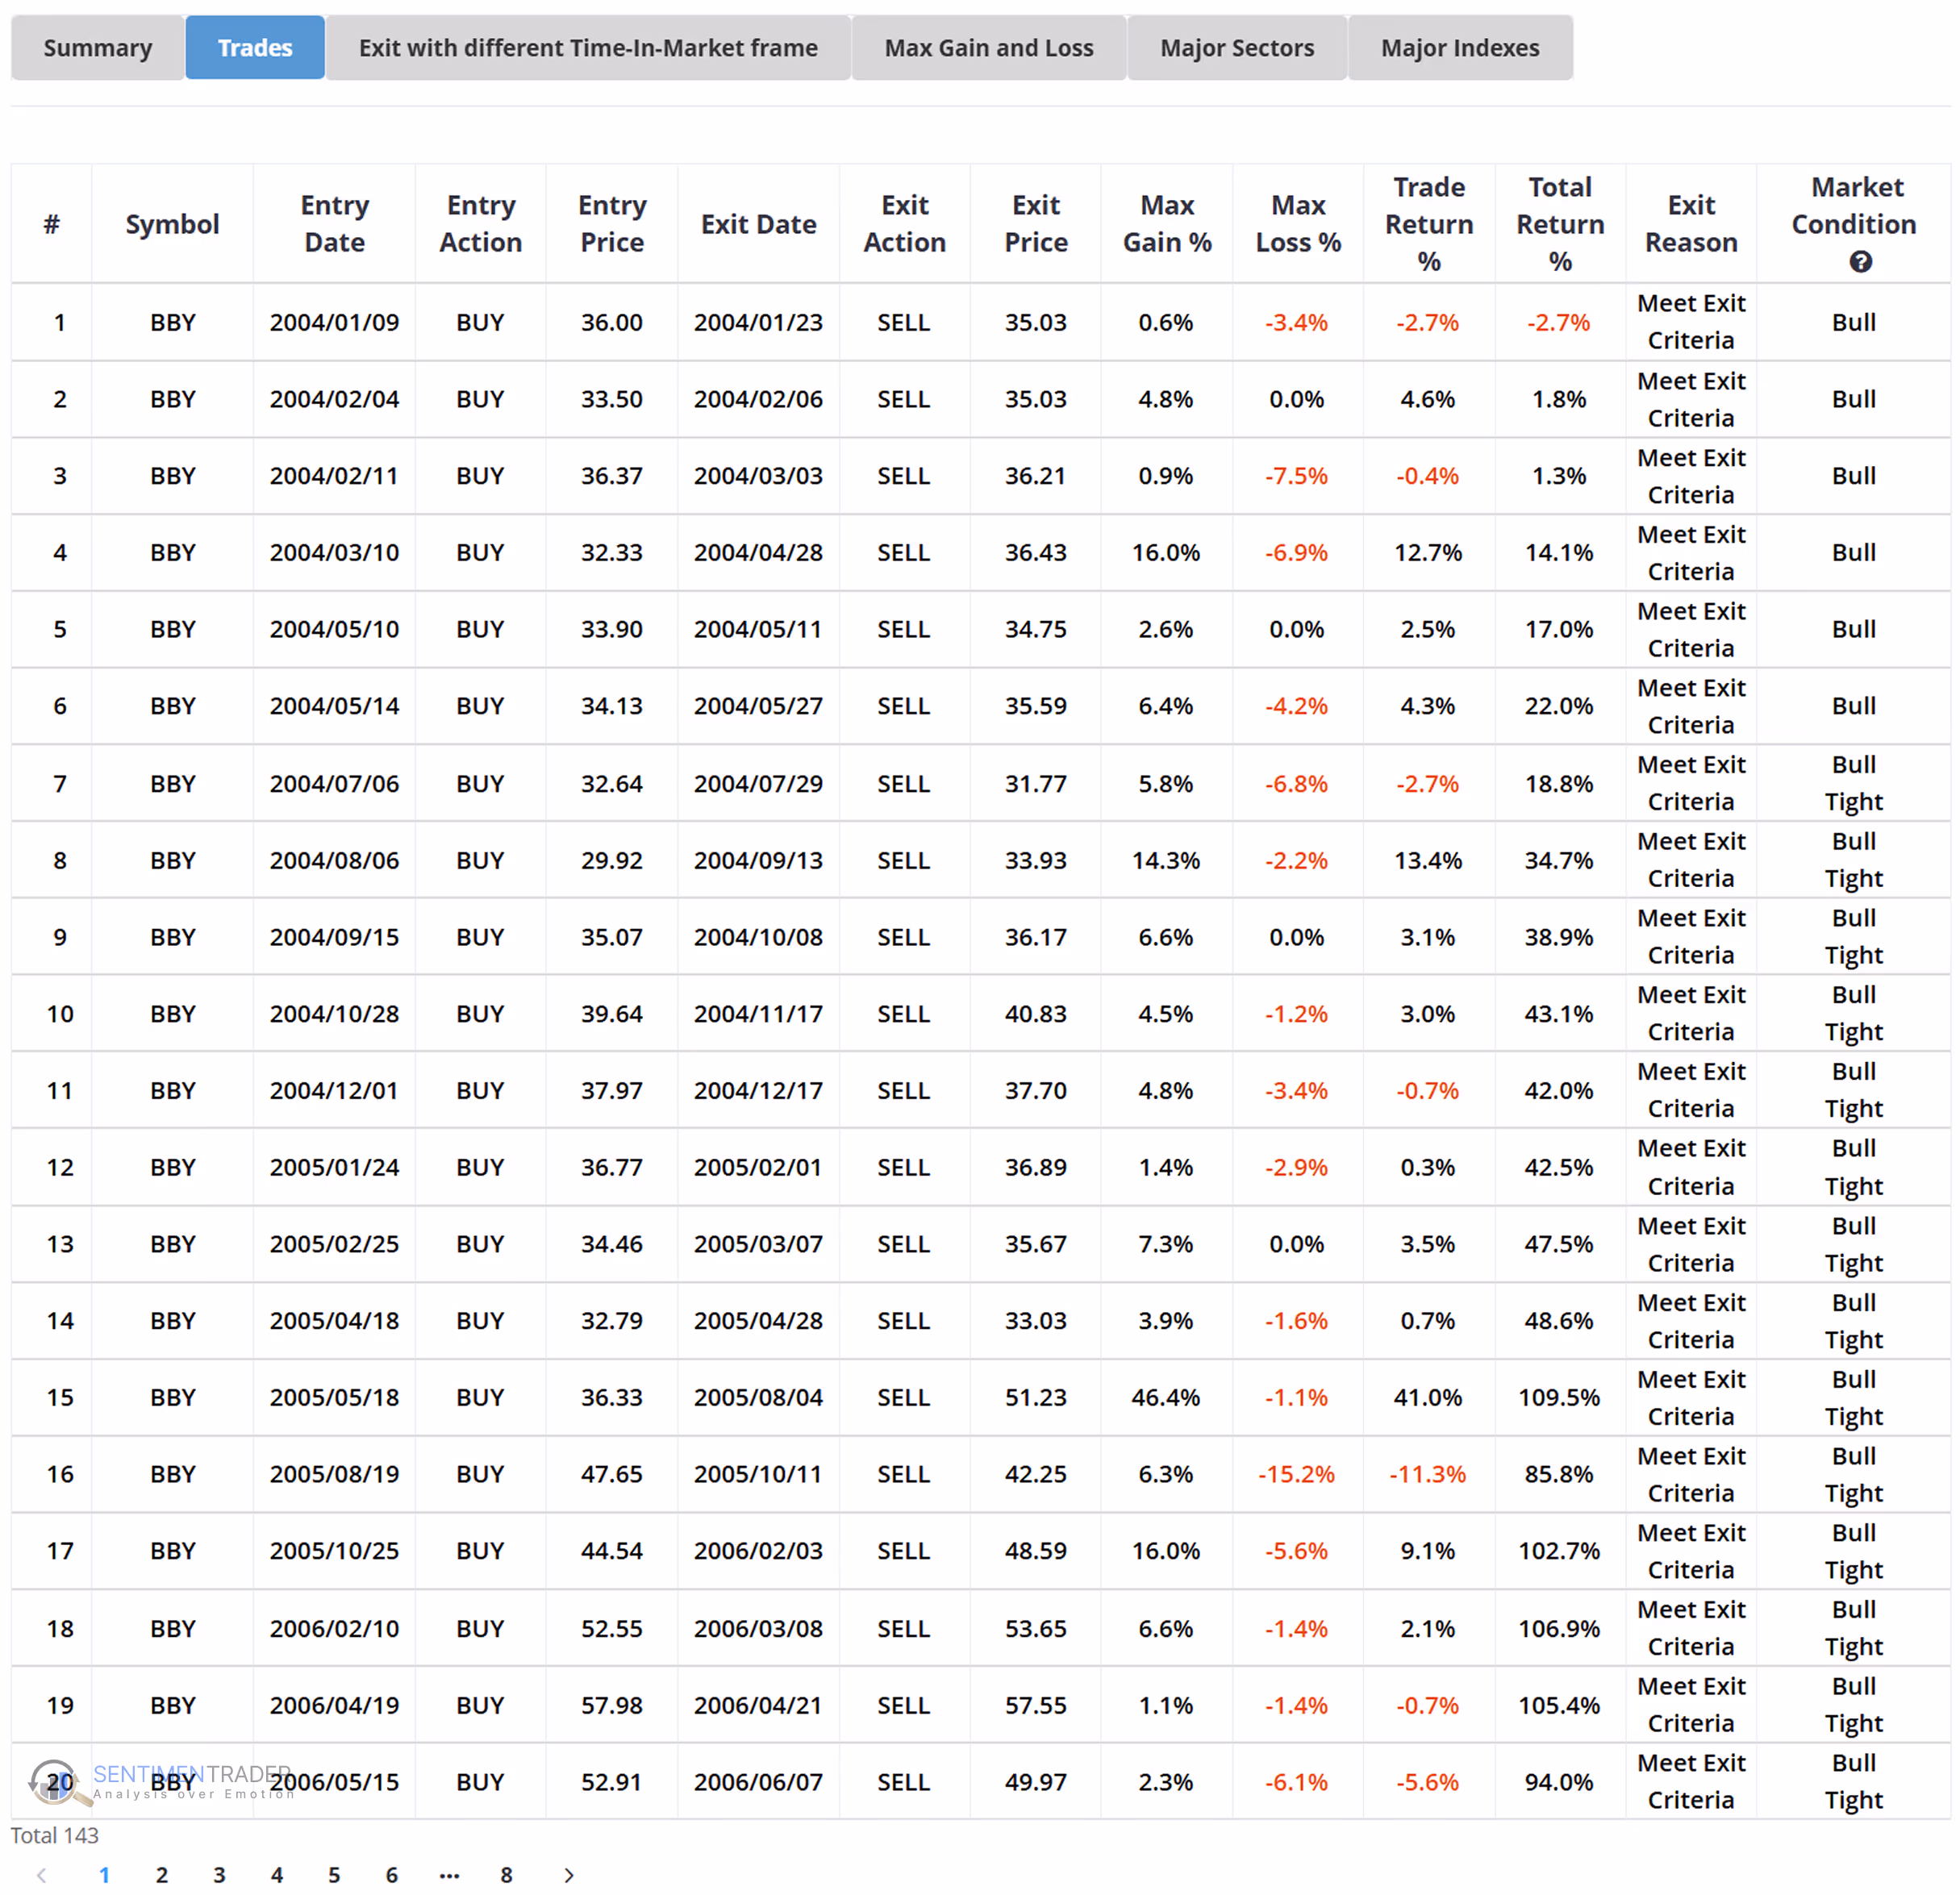Screen dimensions: 1960x1895
Task: Open the Major Indexes tab
Action: point(1459,48)
